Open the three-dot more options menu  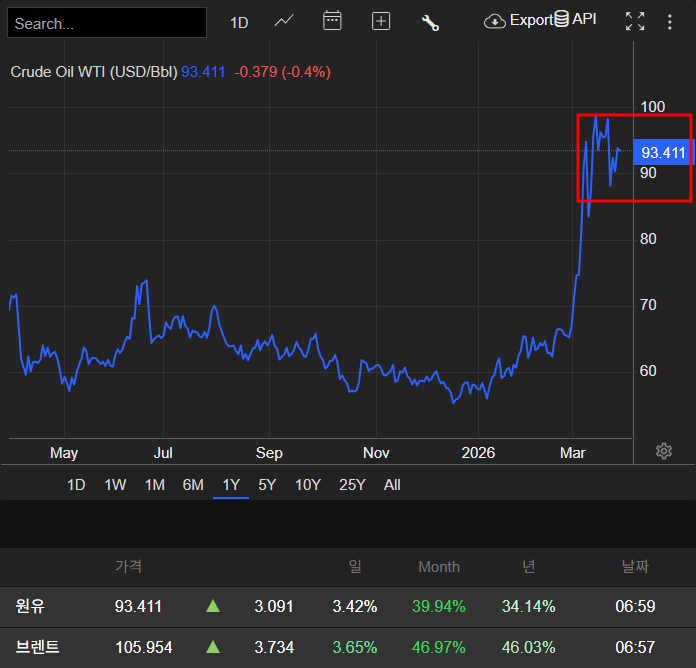(670, 22)
